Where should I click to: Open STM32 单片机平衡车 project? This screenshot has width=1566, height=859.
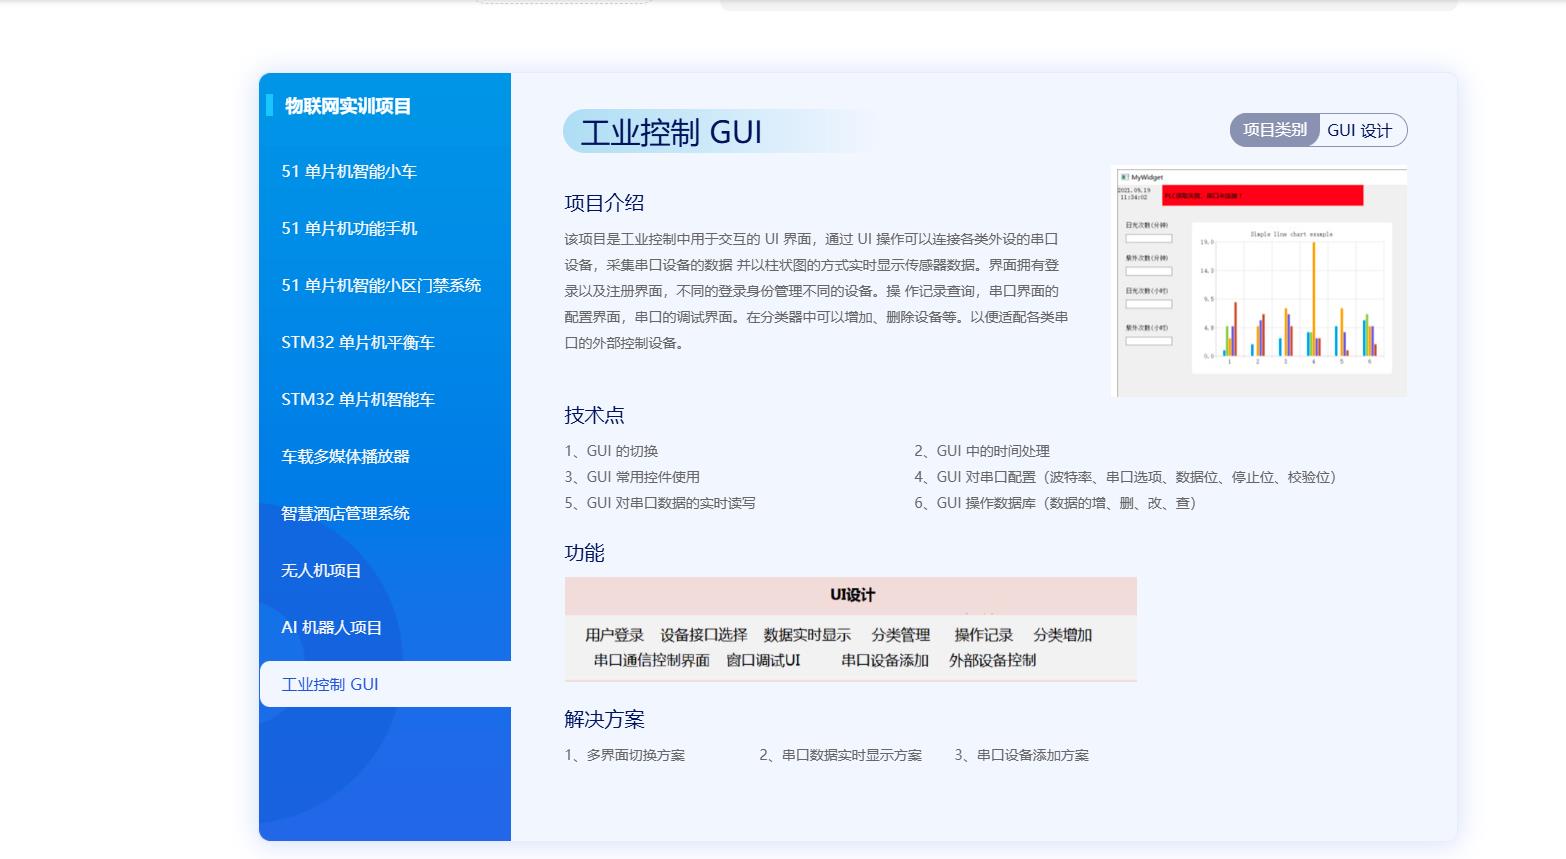click(357, 343)
